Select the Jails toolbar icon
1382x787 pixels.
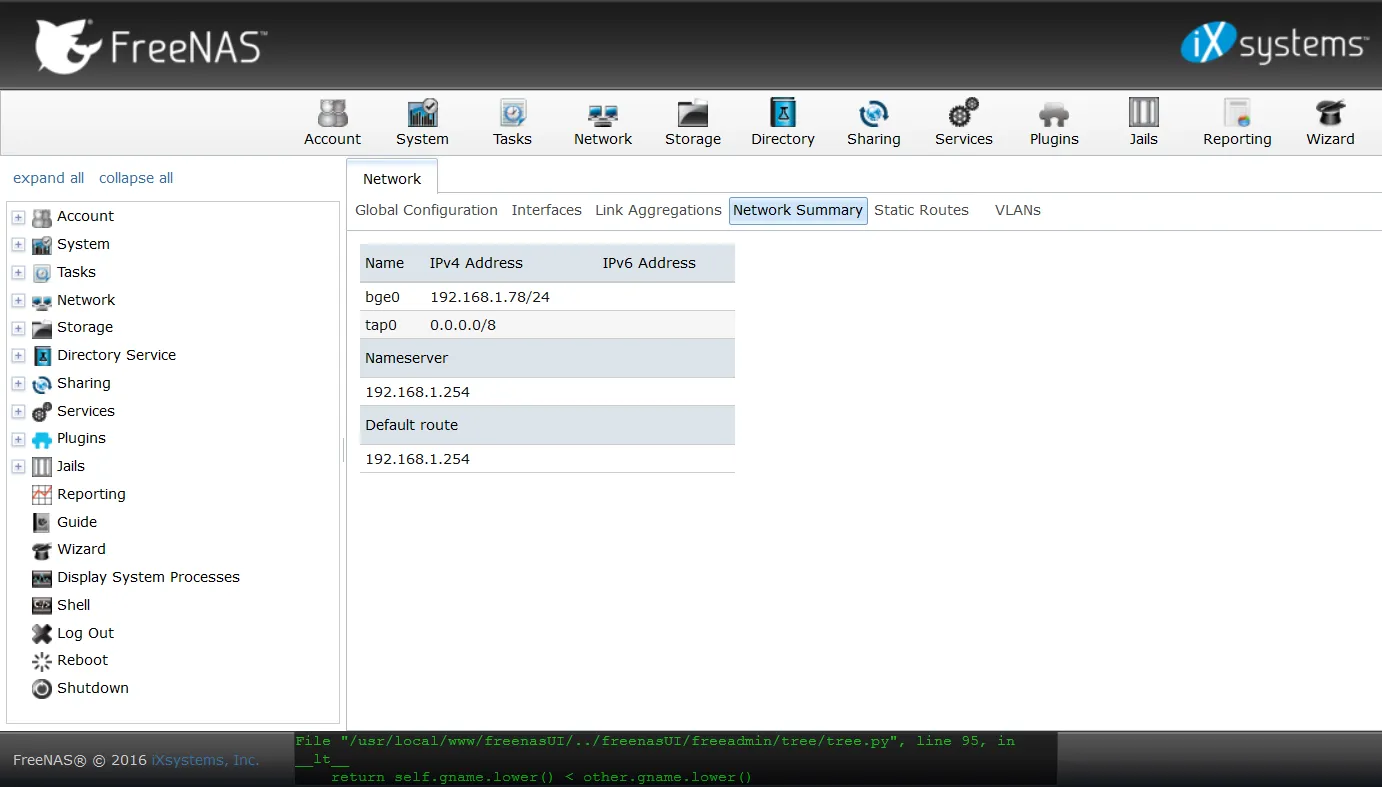pyautogui.click(x=1142, y=120)
